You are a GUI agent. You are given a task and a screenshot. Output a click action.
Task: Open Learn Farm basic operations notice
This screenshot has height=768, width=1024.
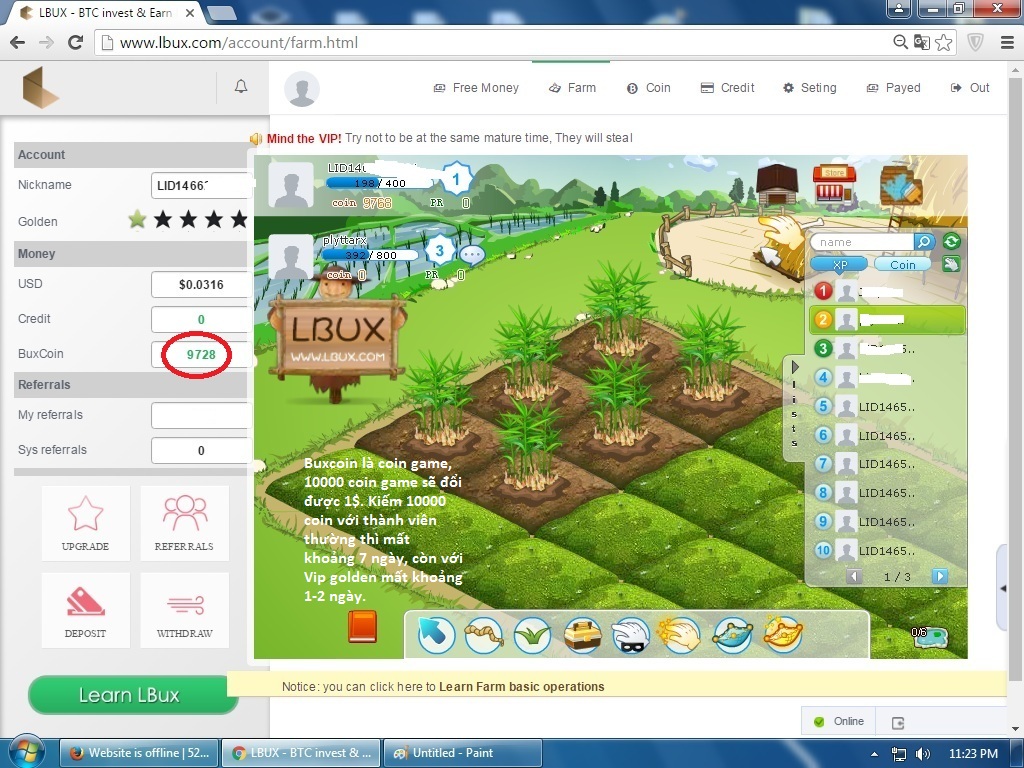521,687
